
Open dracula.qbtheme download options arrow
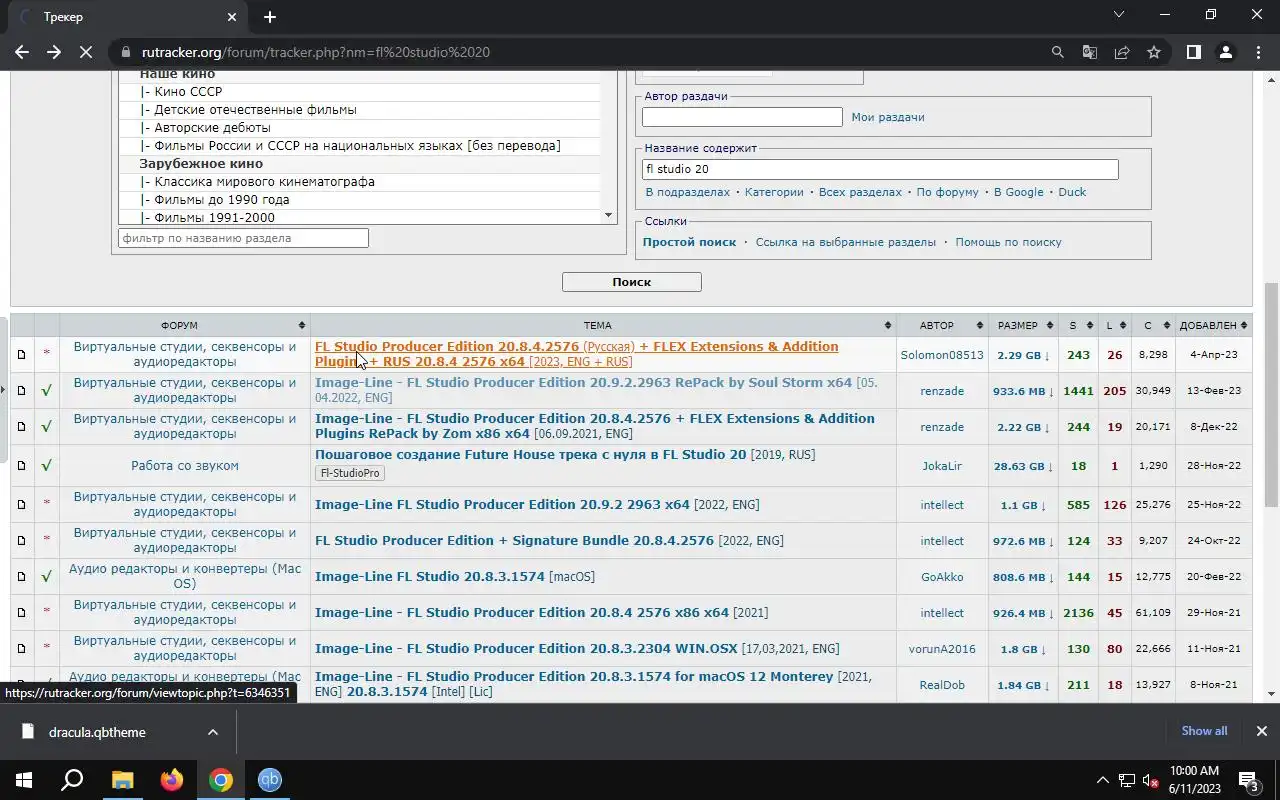point(213,732)
